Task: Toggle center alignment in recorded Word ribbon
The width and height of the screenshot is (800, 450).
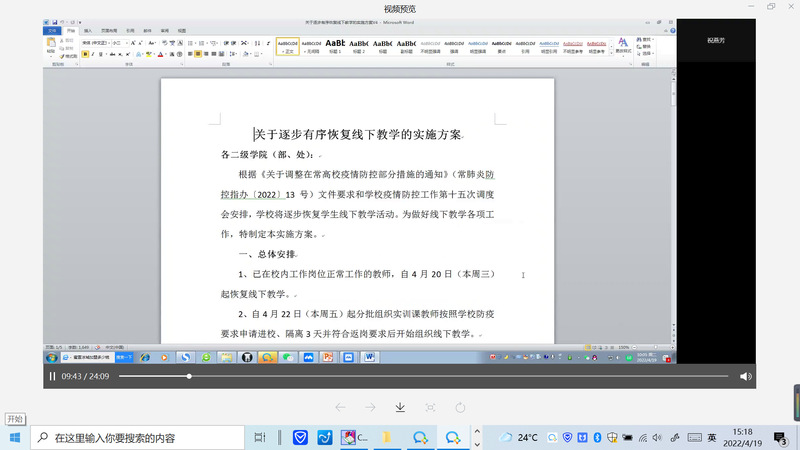Action: [198, 54]
